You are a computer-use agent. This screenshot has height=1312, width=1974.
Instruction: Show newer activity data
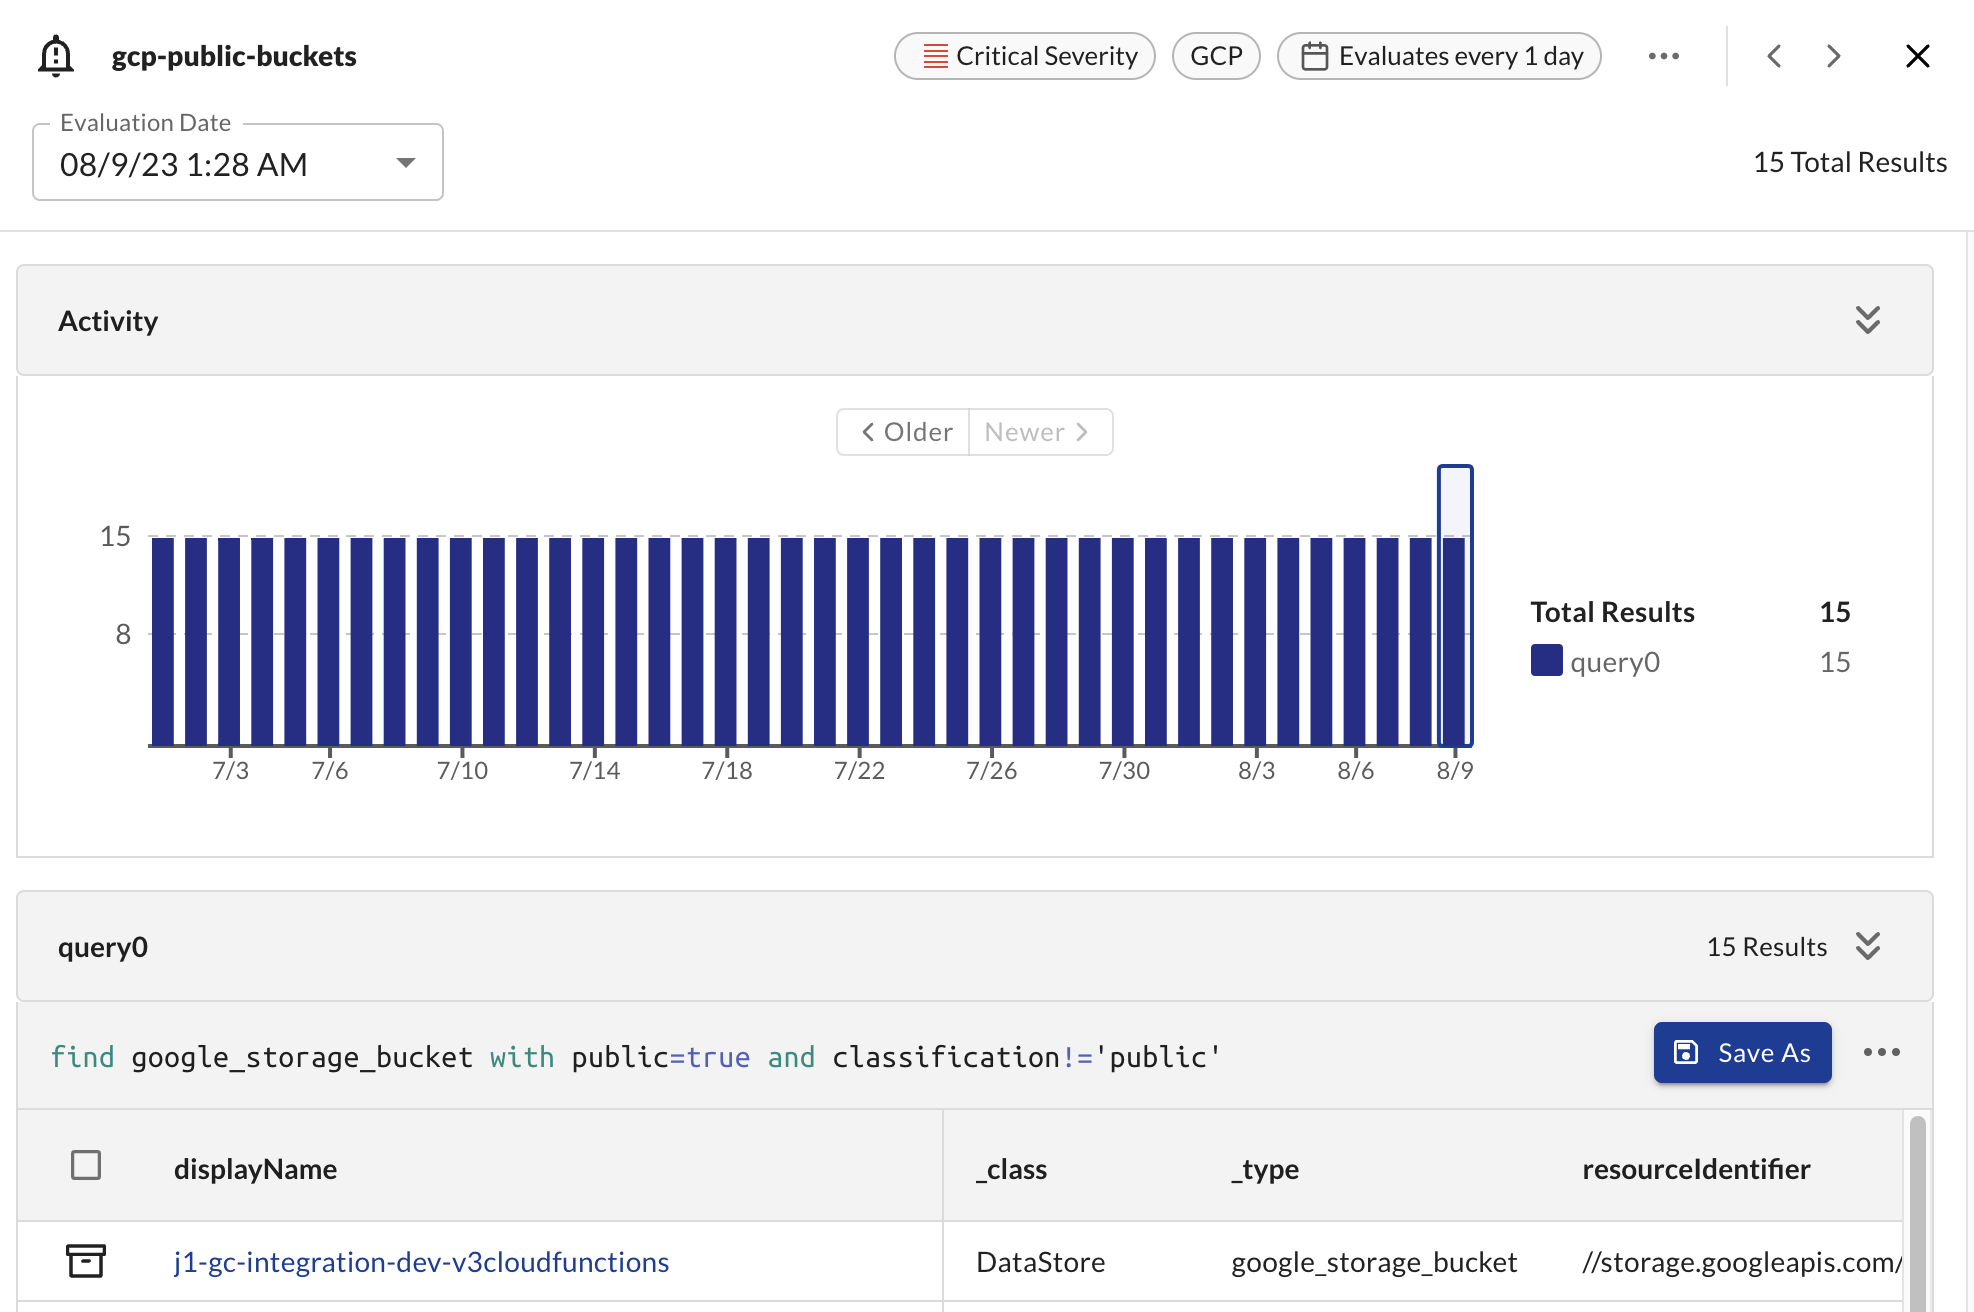click(1040, 432)
